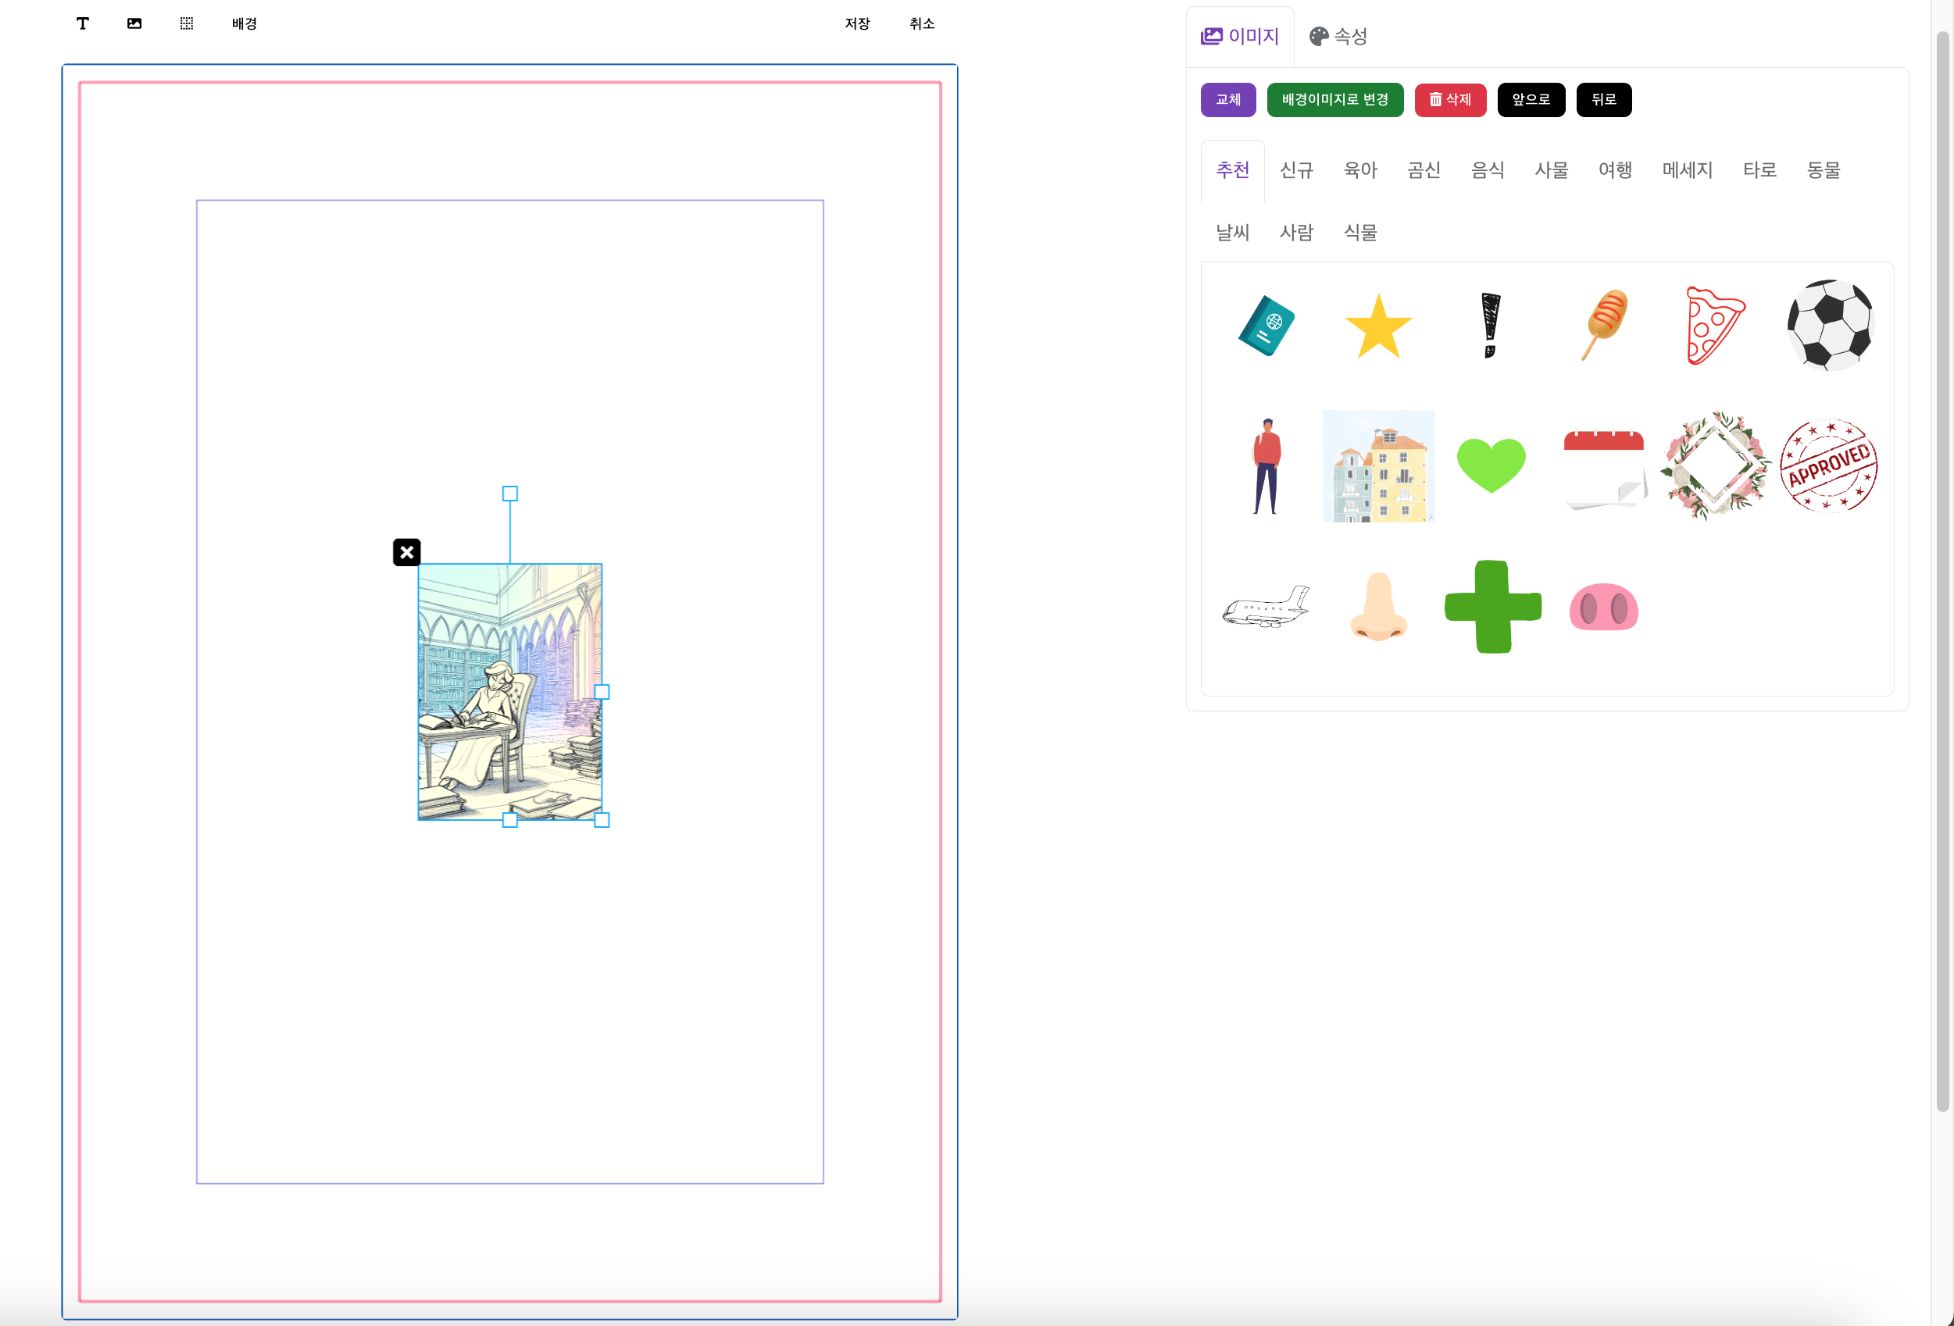The image size is (1954, 1326).
Task: Pick the yellow star sticker
Action: tap(1378, 326)
